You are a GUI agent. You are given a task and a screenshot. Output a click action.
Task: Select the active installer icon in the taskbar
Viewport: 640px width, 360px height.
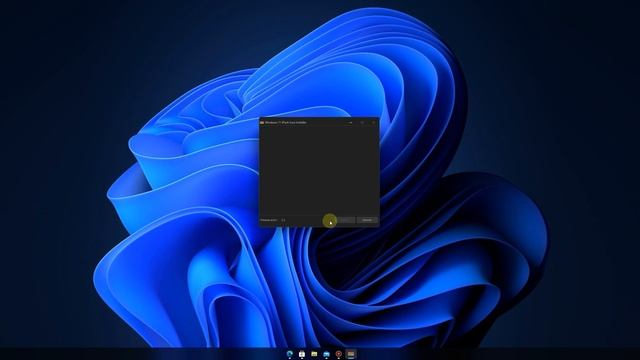(x=351, y=354)
